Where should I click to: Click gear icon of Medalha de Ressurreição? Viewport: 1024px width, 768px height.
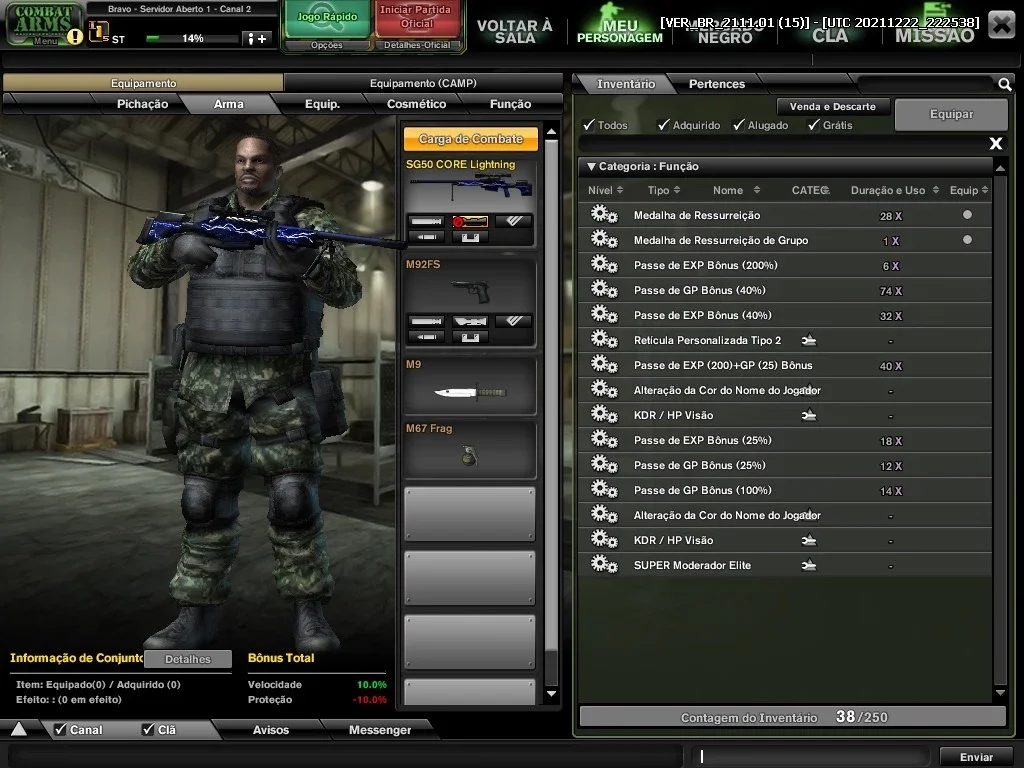point(604,215)
